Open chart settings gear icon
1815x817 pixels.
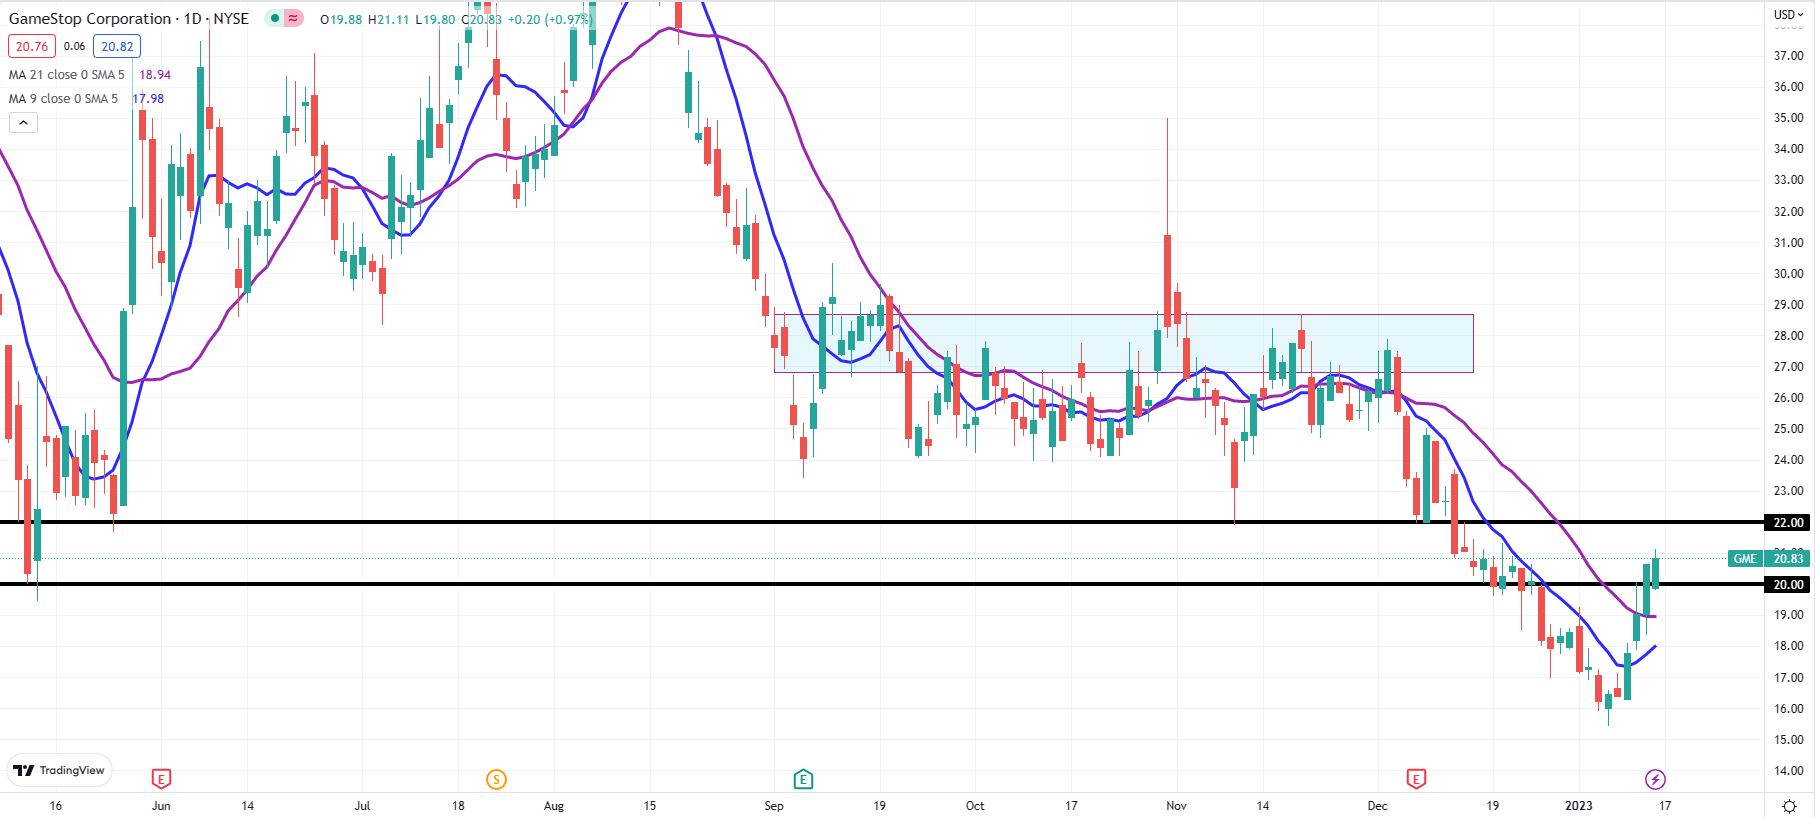click(x=1789, y=805)
